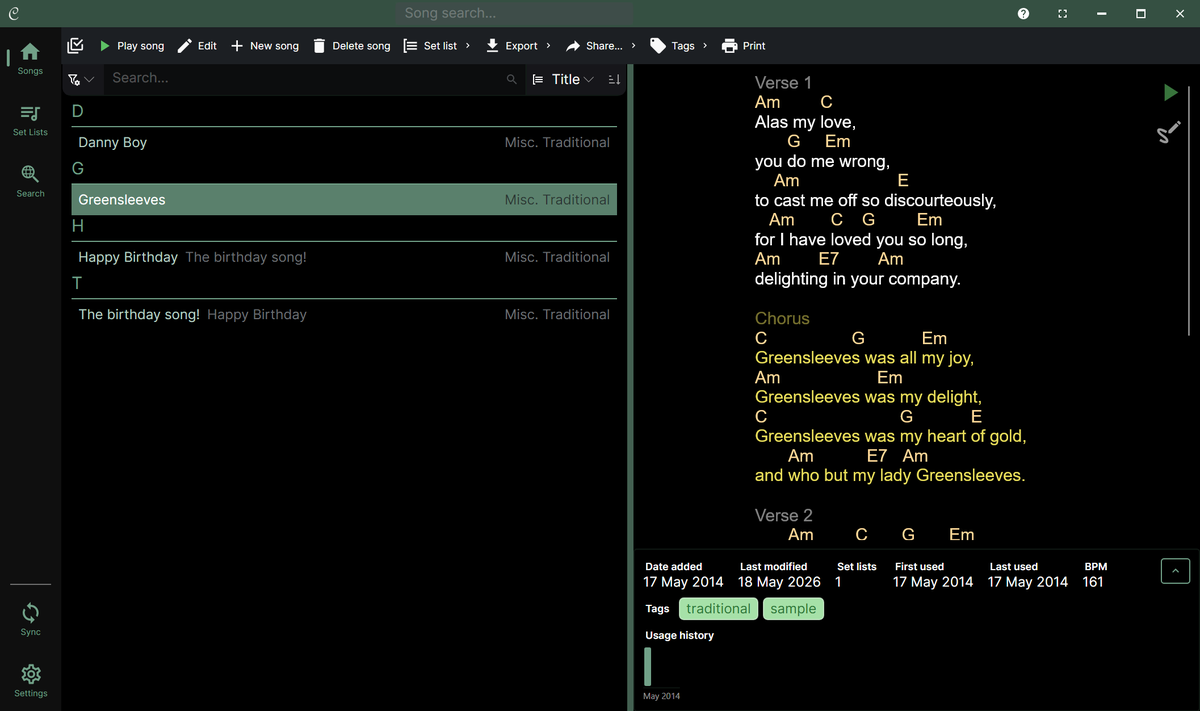
Task: Click the H section header letter
Action: (x=78, y=226)
